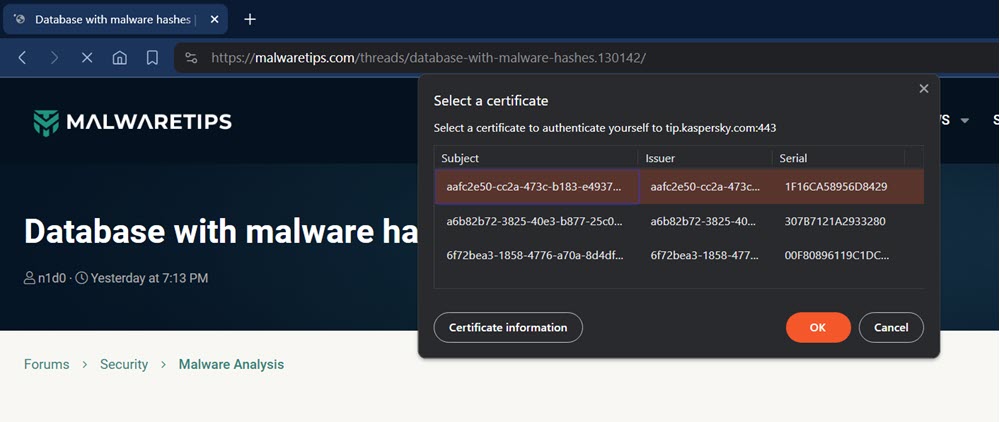Expand the site navigation dropdown arrow
Screen dimensions: 1000x422
point(964,120)
